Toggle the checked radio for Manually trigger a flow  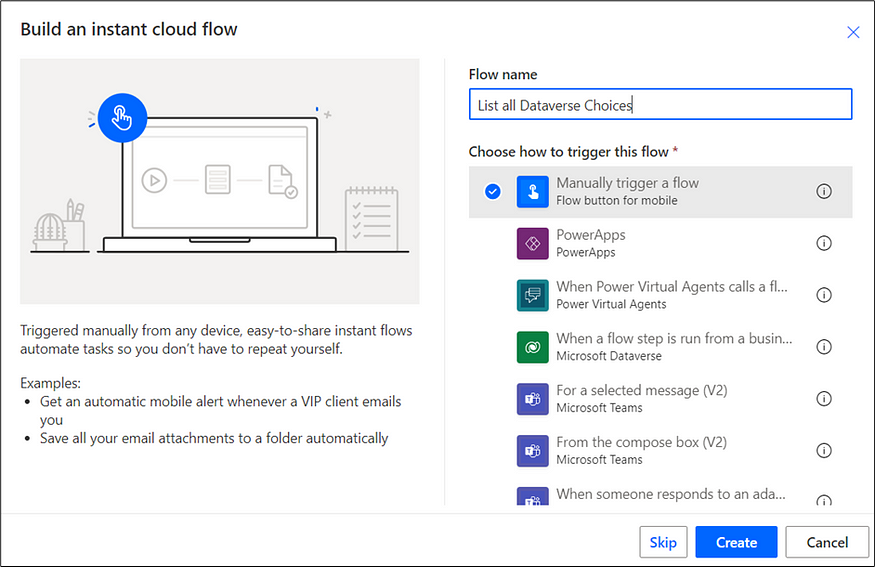point(492,191)
